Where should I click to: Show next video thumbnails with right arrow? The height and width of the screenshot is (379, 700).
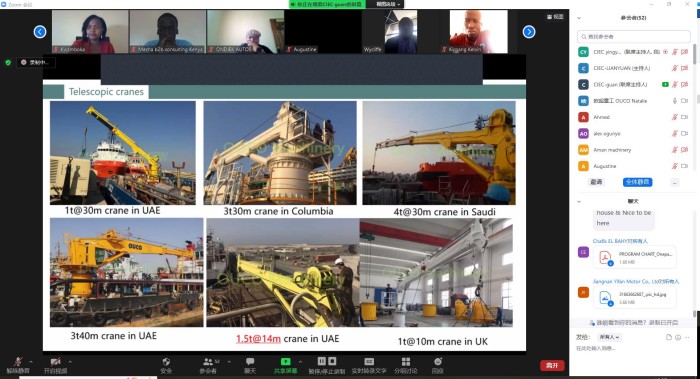[529, 32]
